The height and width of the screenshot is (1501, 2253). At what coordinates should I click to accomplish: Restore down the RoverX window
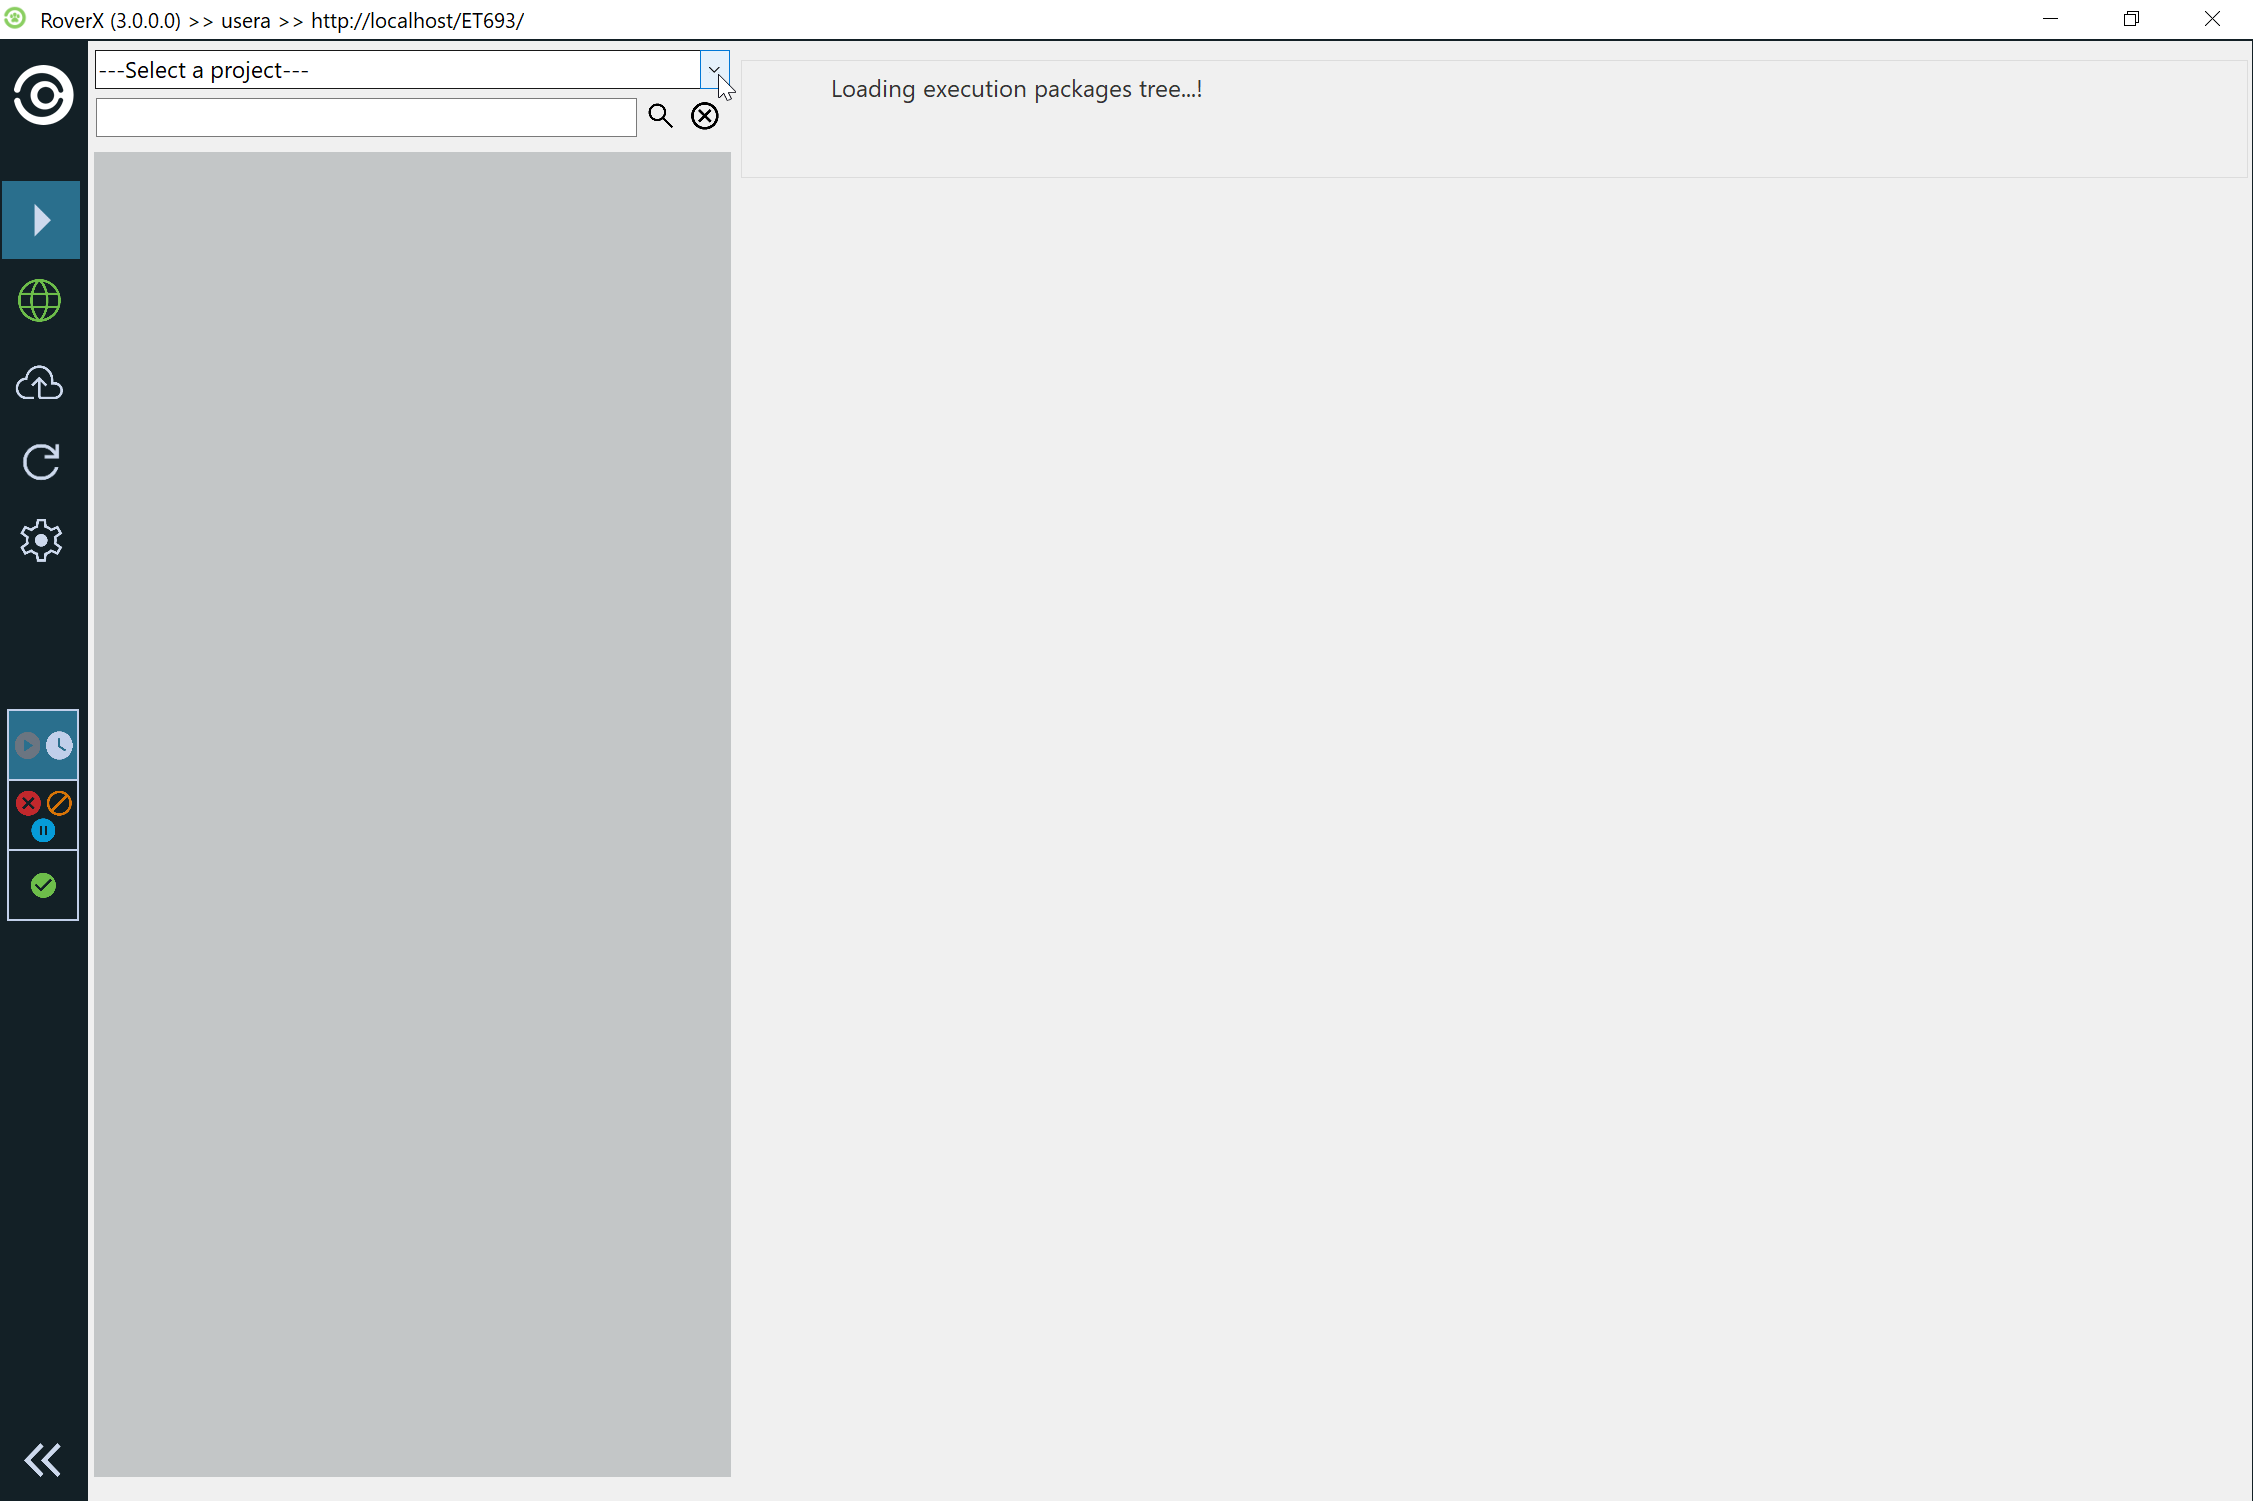click(2131, 19)
